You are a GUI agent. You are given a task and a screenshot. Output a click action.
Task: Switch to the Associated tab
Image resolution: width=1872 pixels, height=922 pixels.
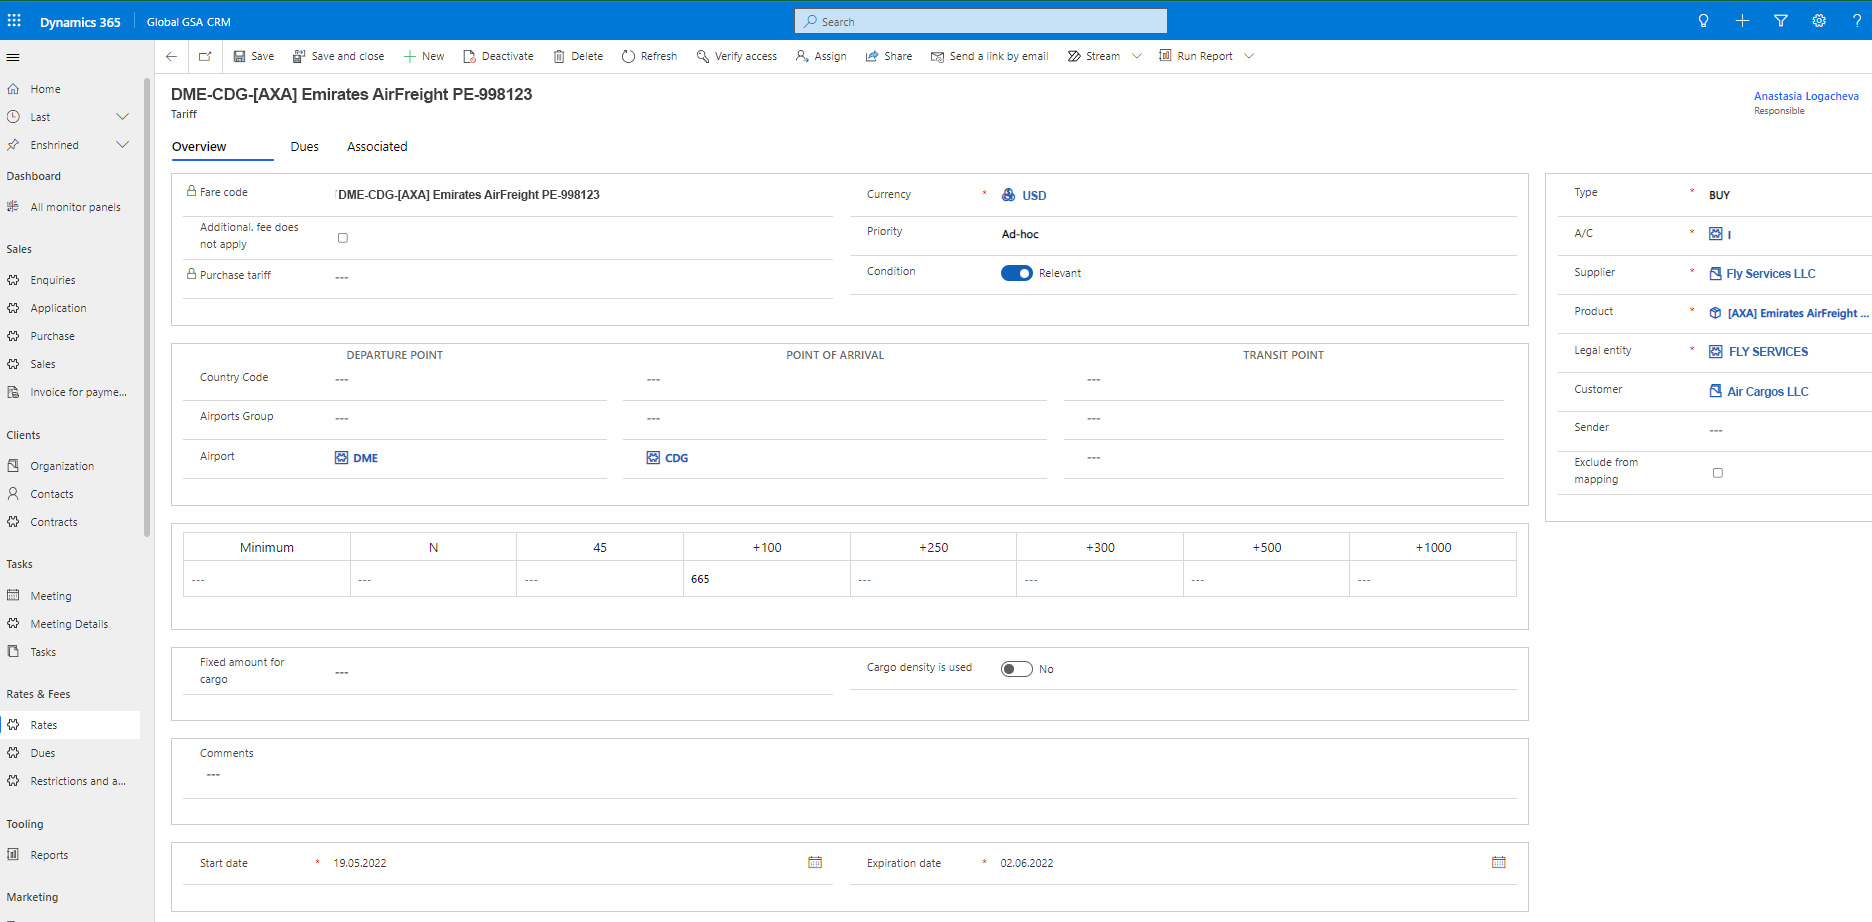(377, 147)
